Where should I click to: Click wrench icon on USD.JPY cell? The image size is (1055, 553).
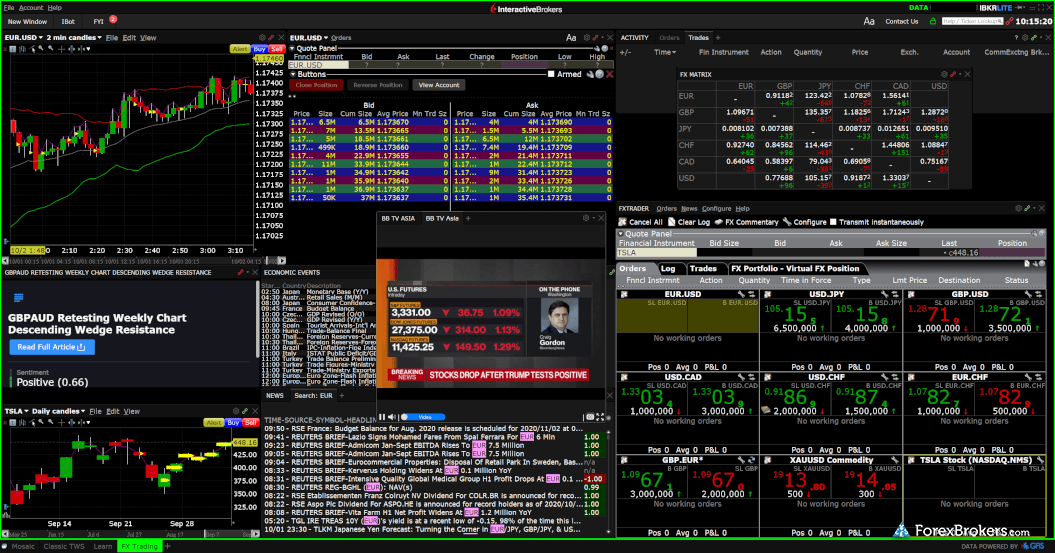point(885,294)
